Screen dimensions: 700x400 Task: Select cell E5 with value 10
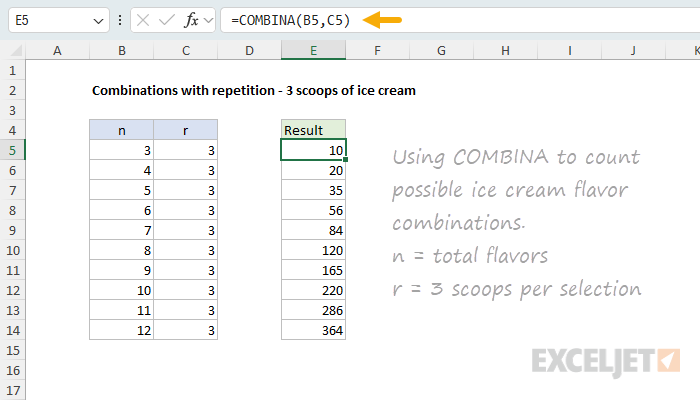click(x=313, y=150)
